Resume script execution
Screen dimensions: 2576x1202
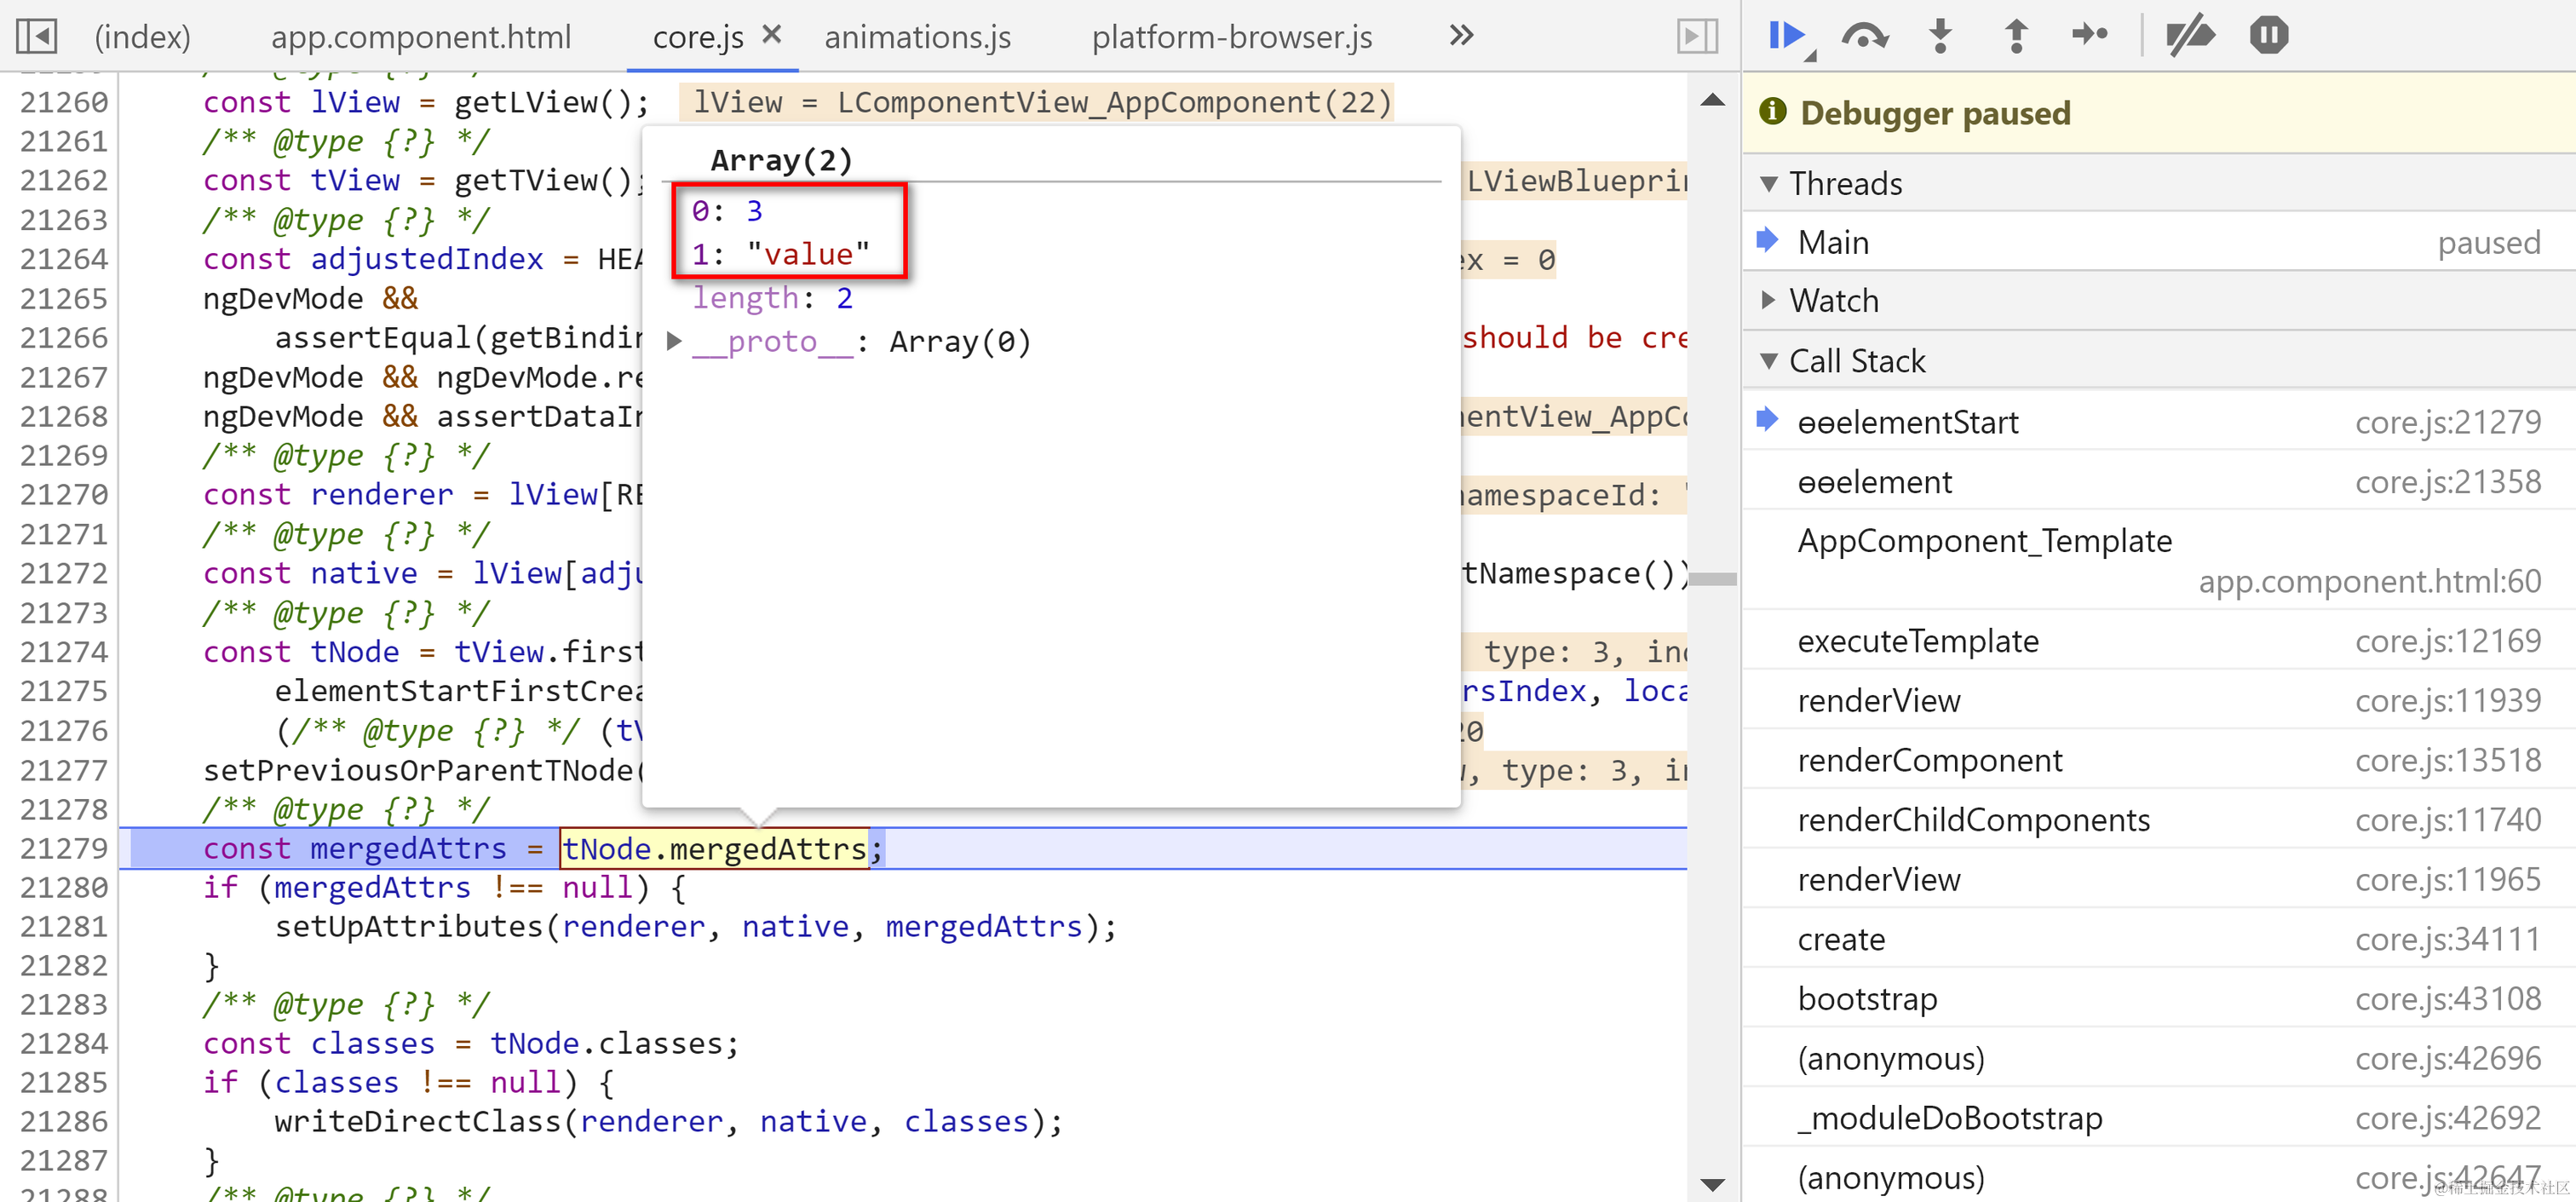click(x=1787, y=36)
